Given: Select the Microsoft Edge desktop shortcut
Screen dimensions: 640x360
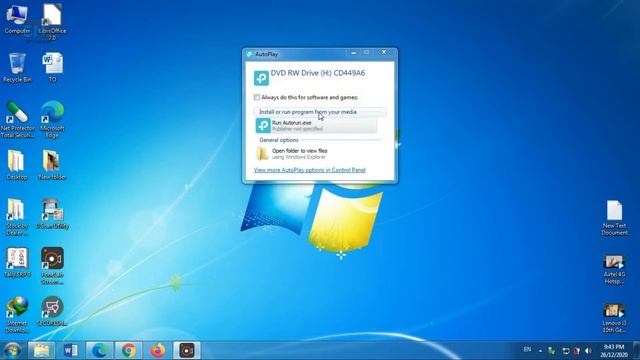Looking at the screenshot, I should 52,120.
